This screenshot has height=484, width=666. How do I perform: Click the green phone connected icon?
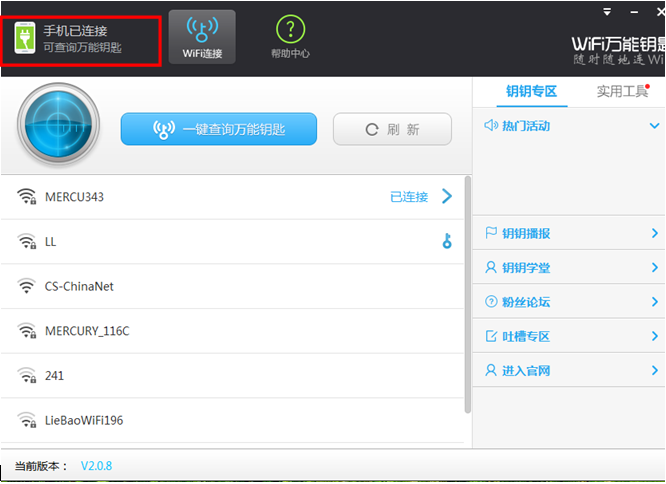click(x=25, y=38)
